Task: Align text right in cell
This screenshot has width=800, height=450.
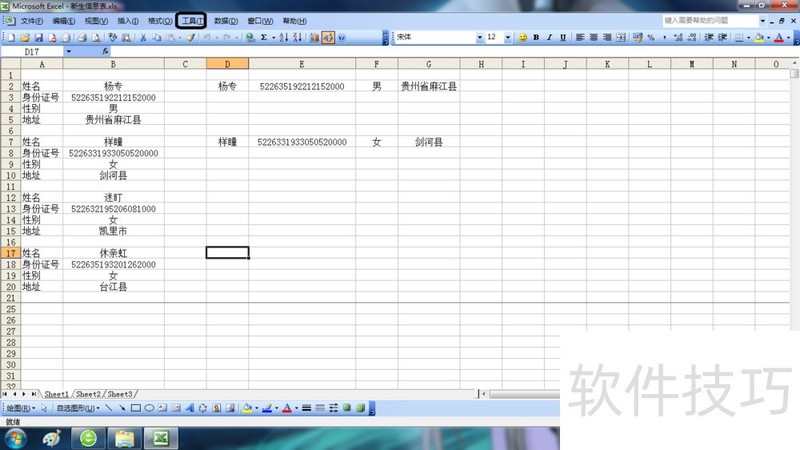Action: (x=607, y=37)
